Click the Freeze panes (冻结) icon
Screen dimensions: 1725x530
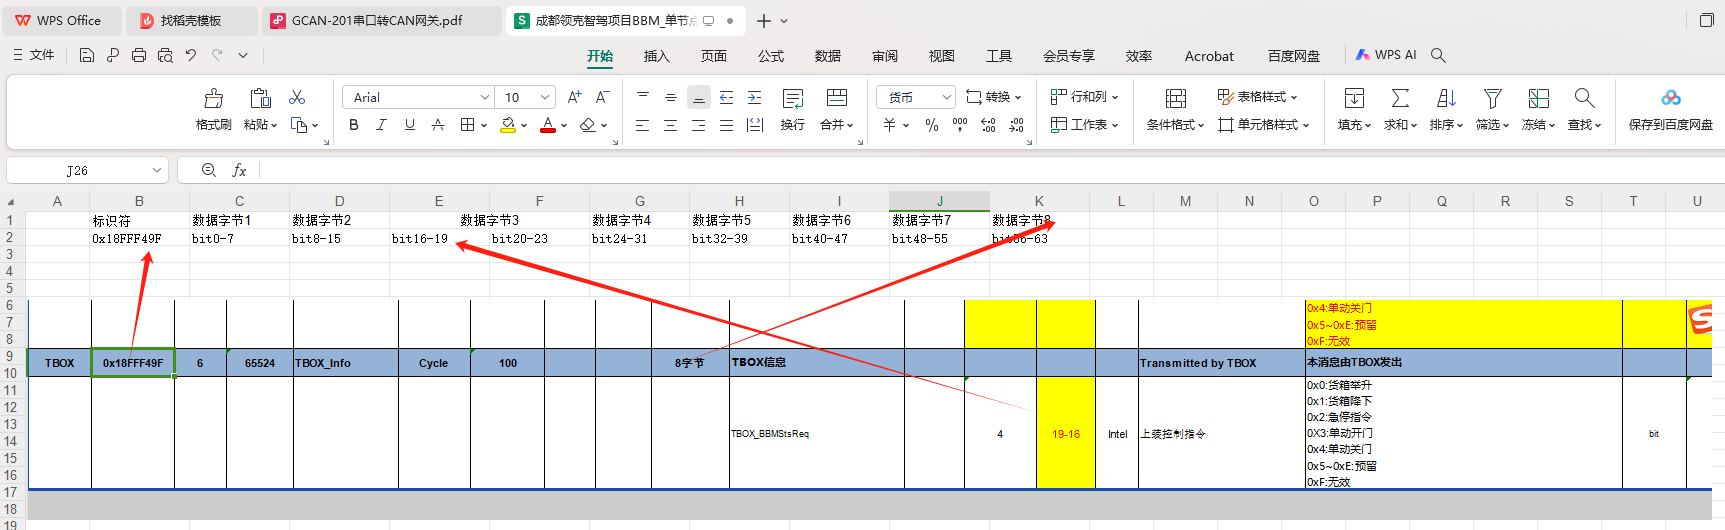pyautogui.click(x=1538, y=98)
